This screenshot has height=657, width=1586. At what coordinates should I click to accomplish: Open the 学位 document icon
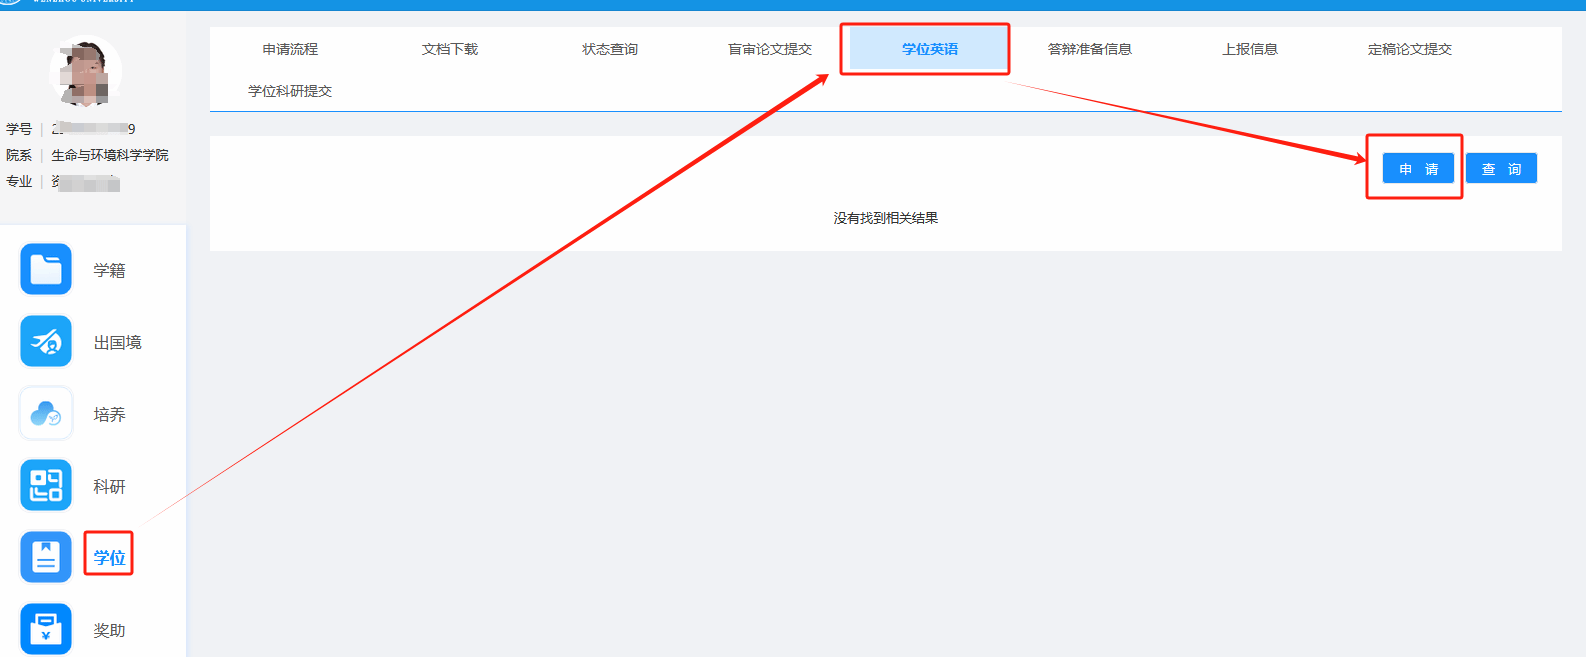click(x=46, y=557)
